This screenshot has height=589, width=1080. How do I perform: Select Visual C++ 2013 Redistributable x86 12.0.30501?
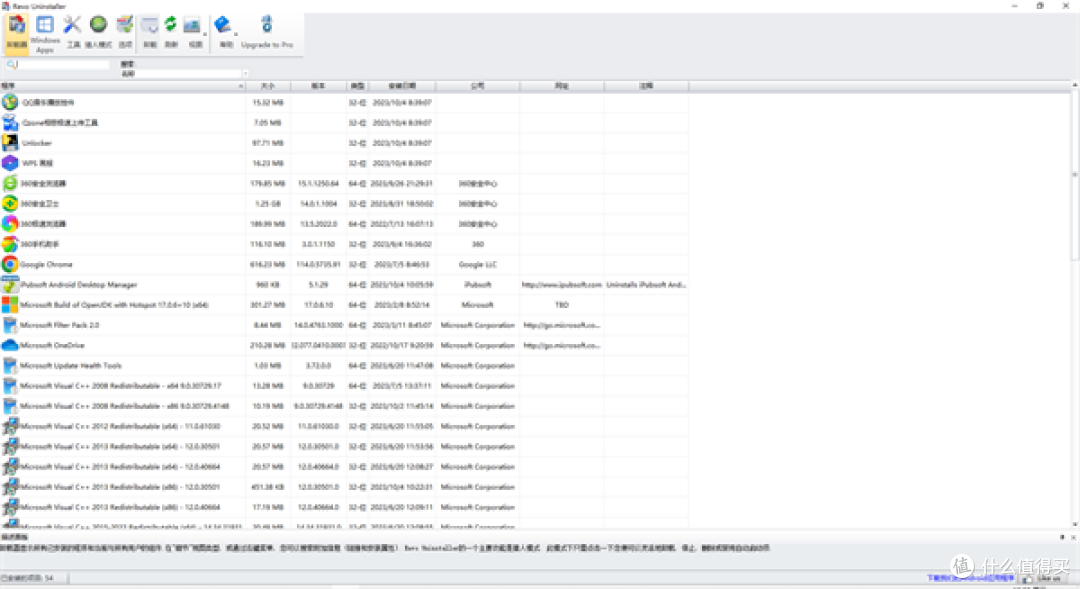point(344,487)
